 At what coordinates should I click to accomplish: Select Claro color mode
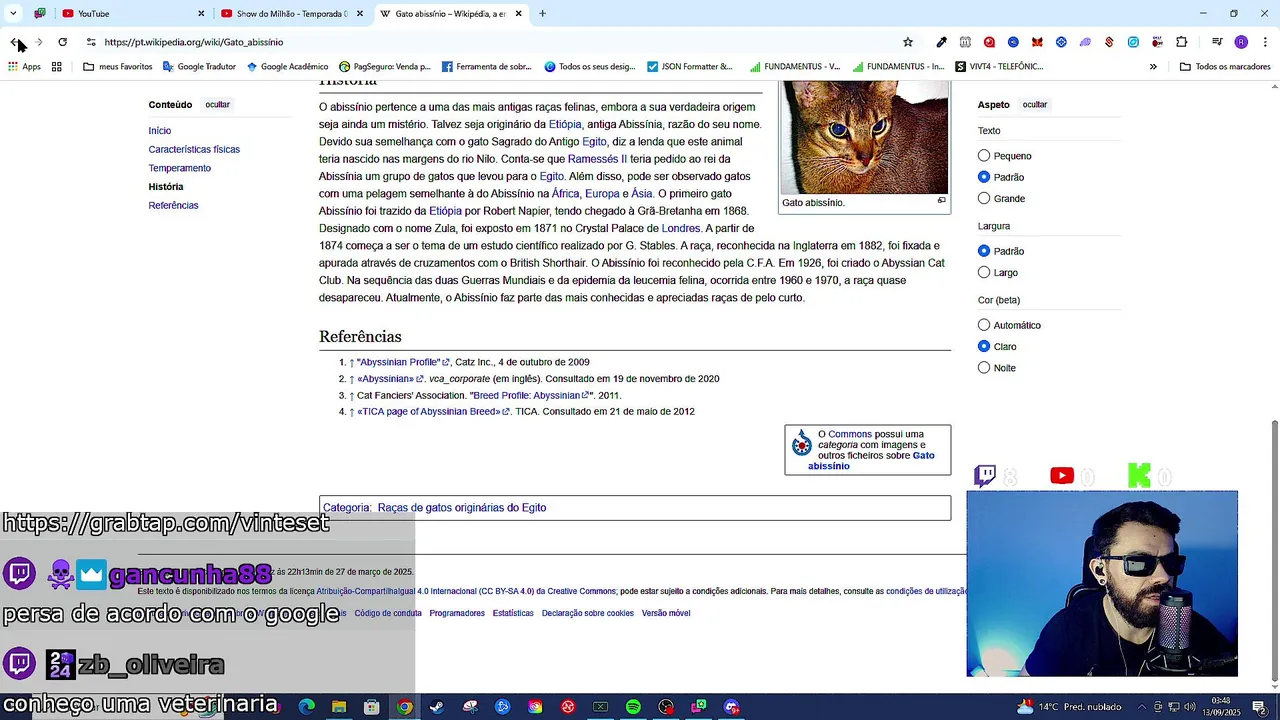(984, 346)
